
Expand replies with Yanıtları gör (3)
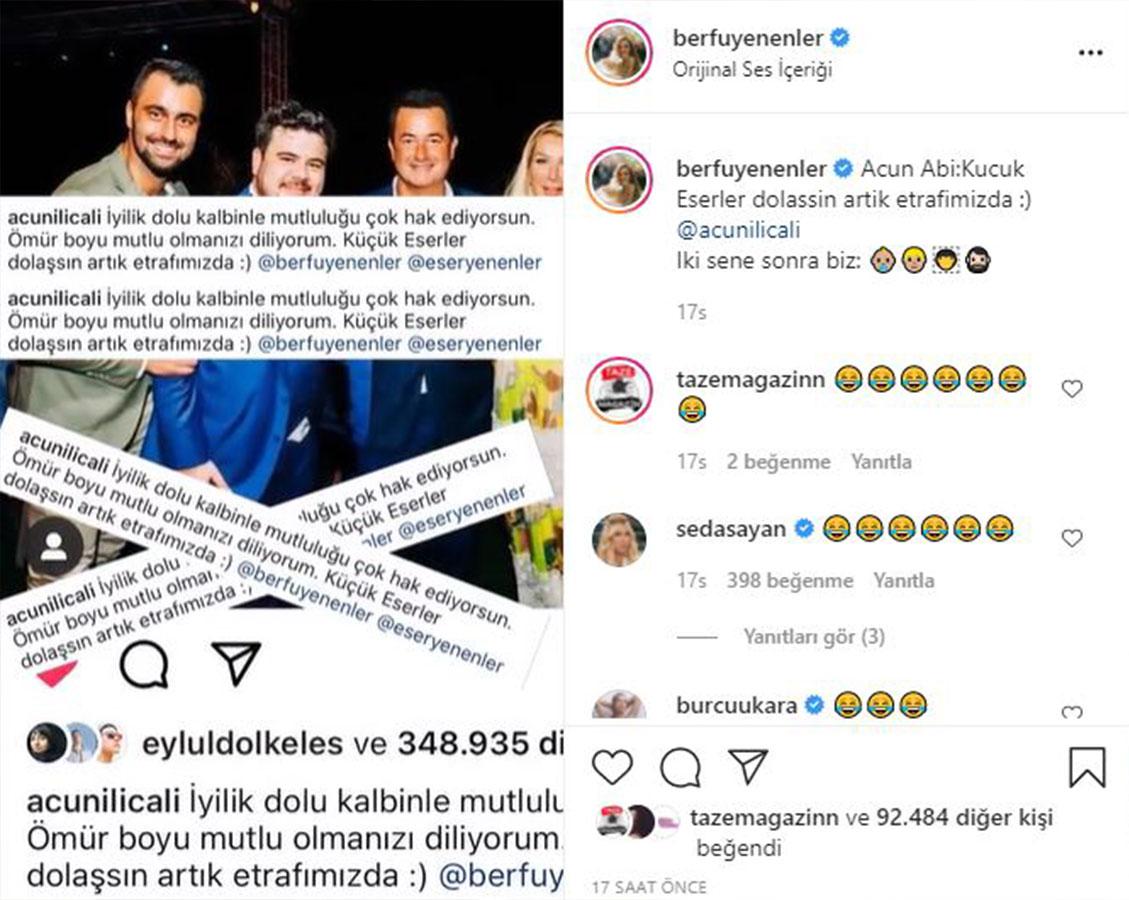click(x=814, y=636)
